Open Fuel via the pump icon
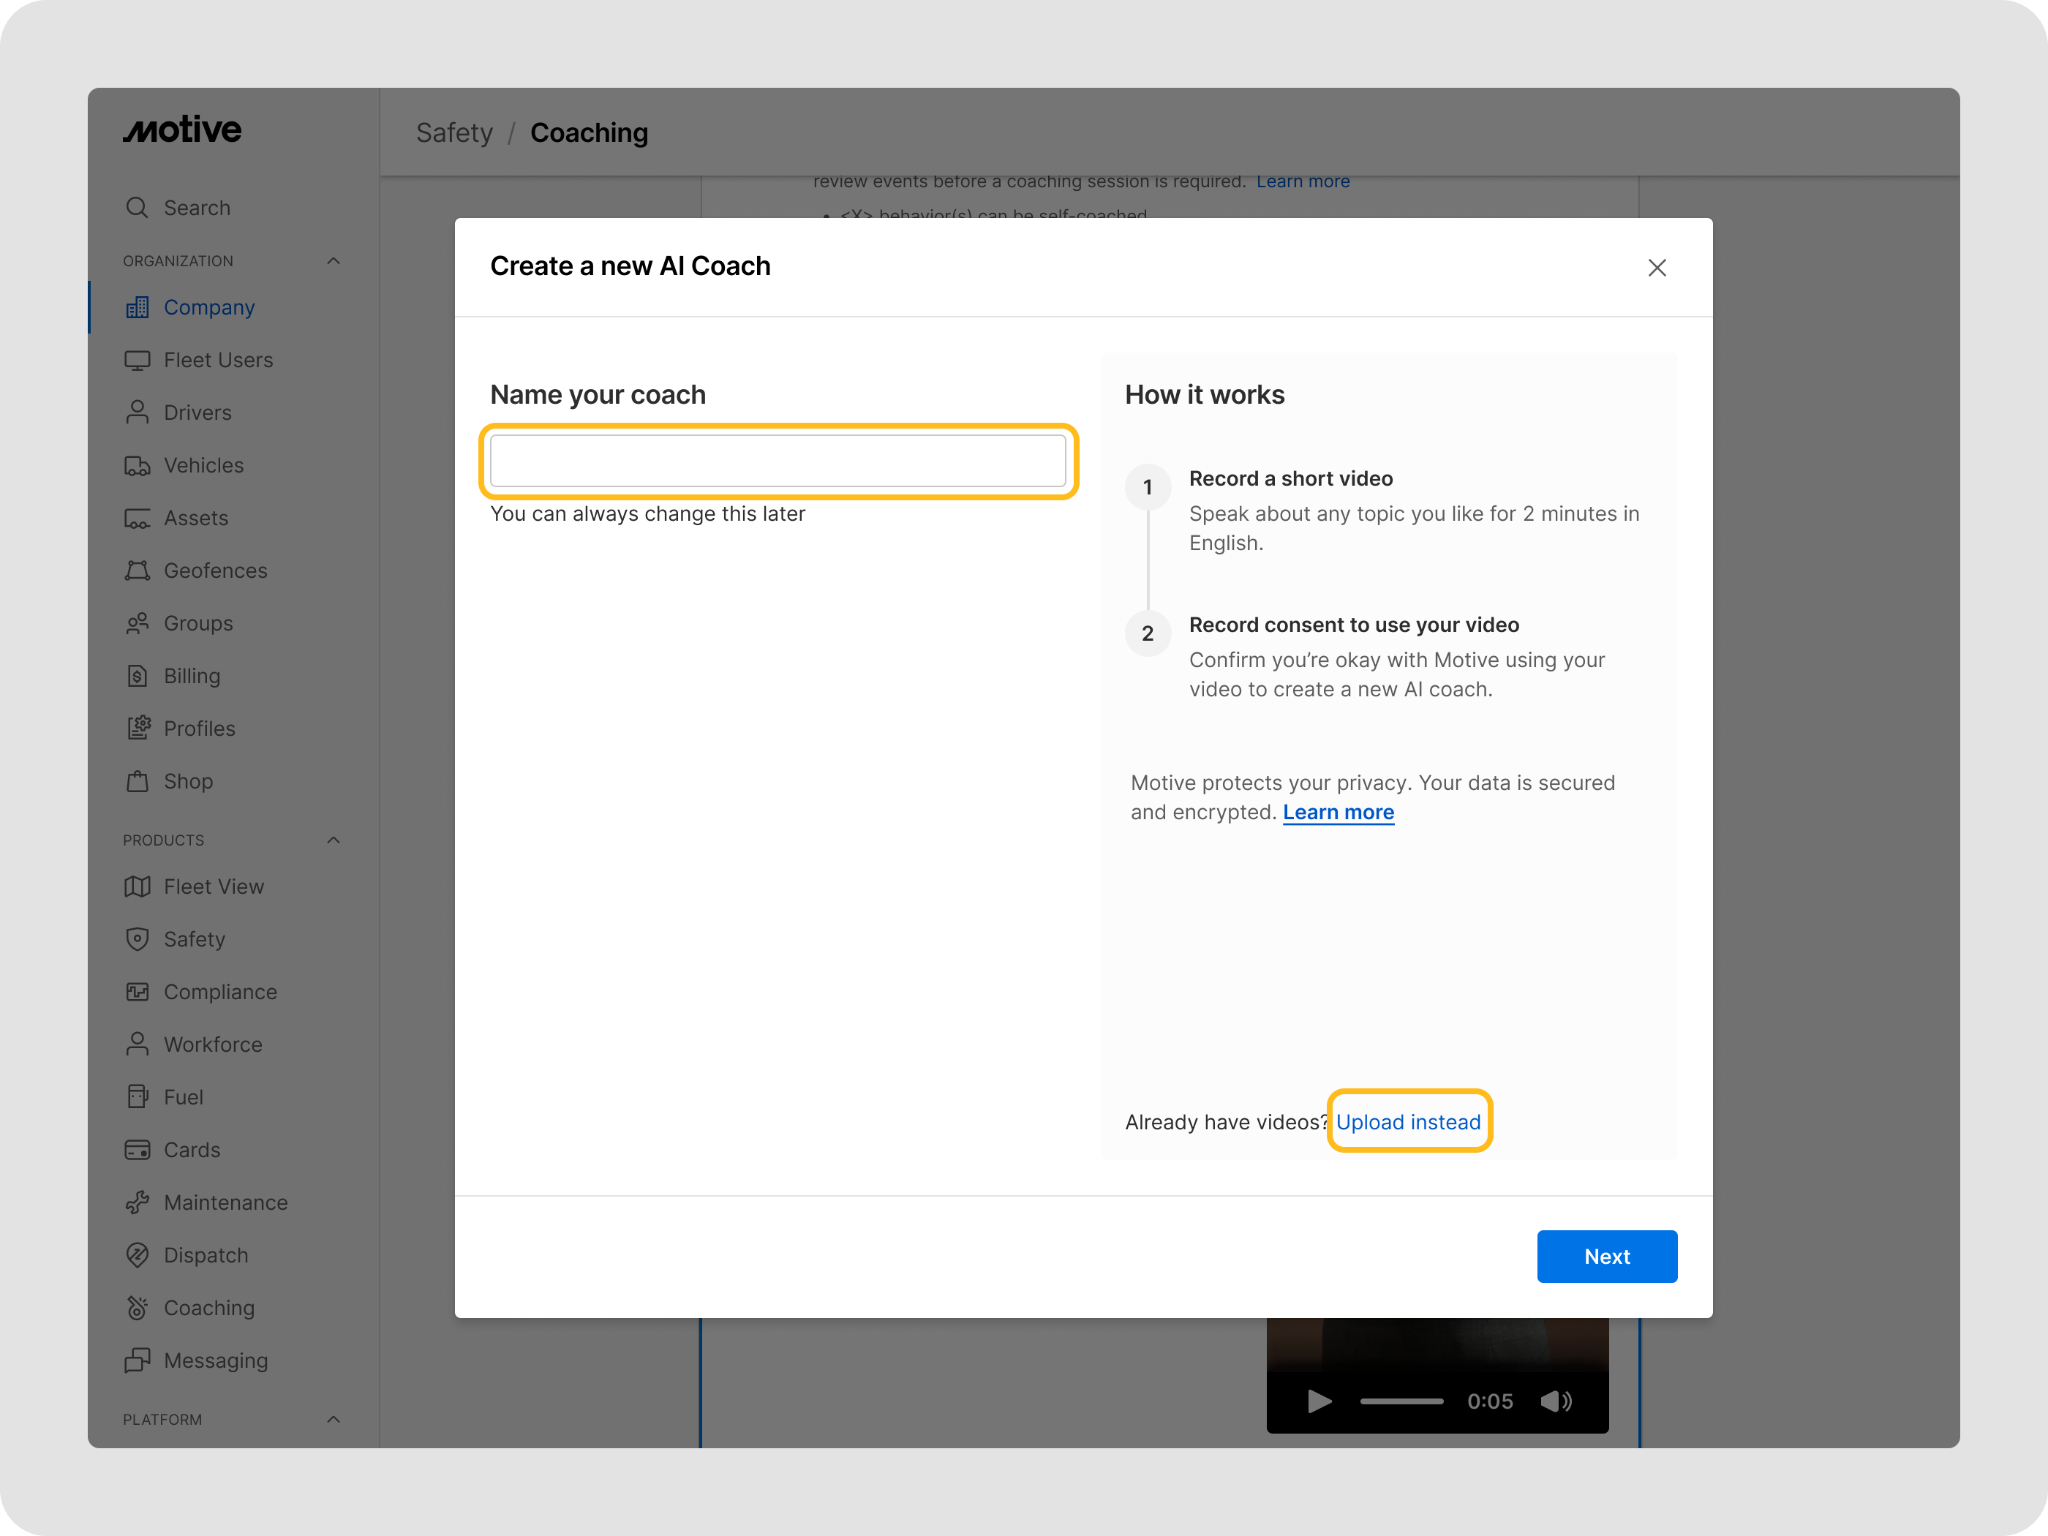This screenshot has height=1536, width=2048. point(137,1097)
